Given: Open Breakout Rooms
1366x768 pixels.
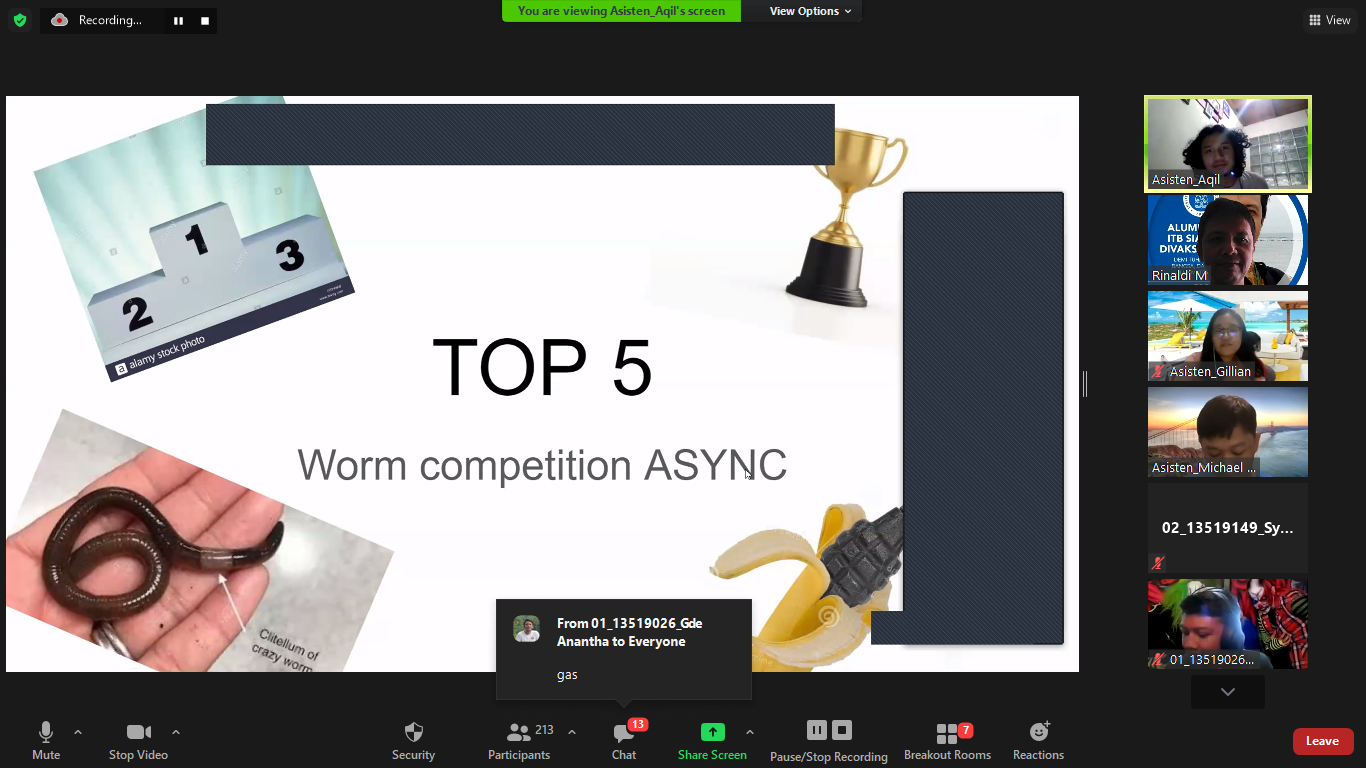Looking at the screenshot, I should pos(947,741).
